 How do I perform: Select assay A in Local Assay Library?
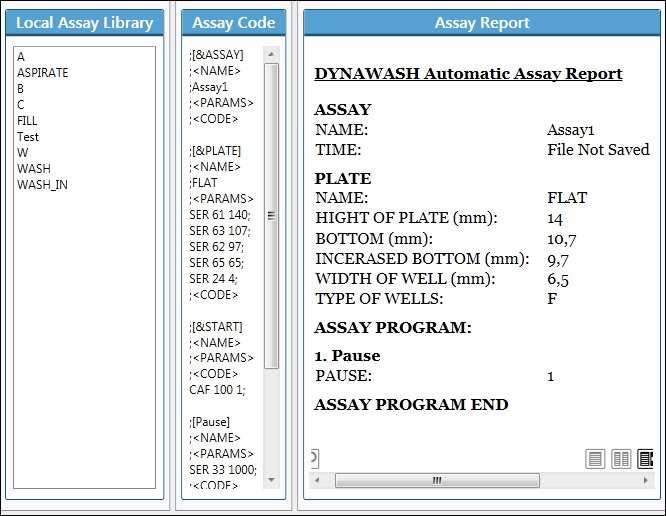tap(21, 56)
